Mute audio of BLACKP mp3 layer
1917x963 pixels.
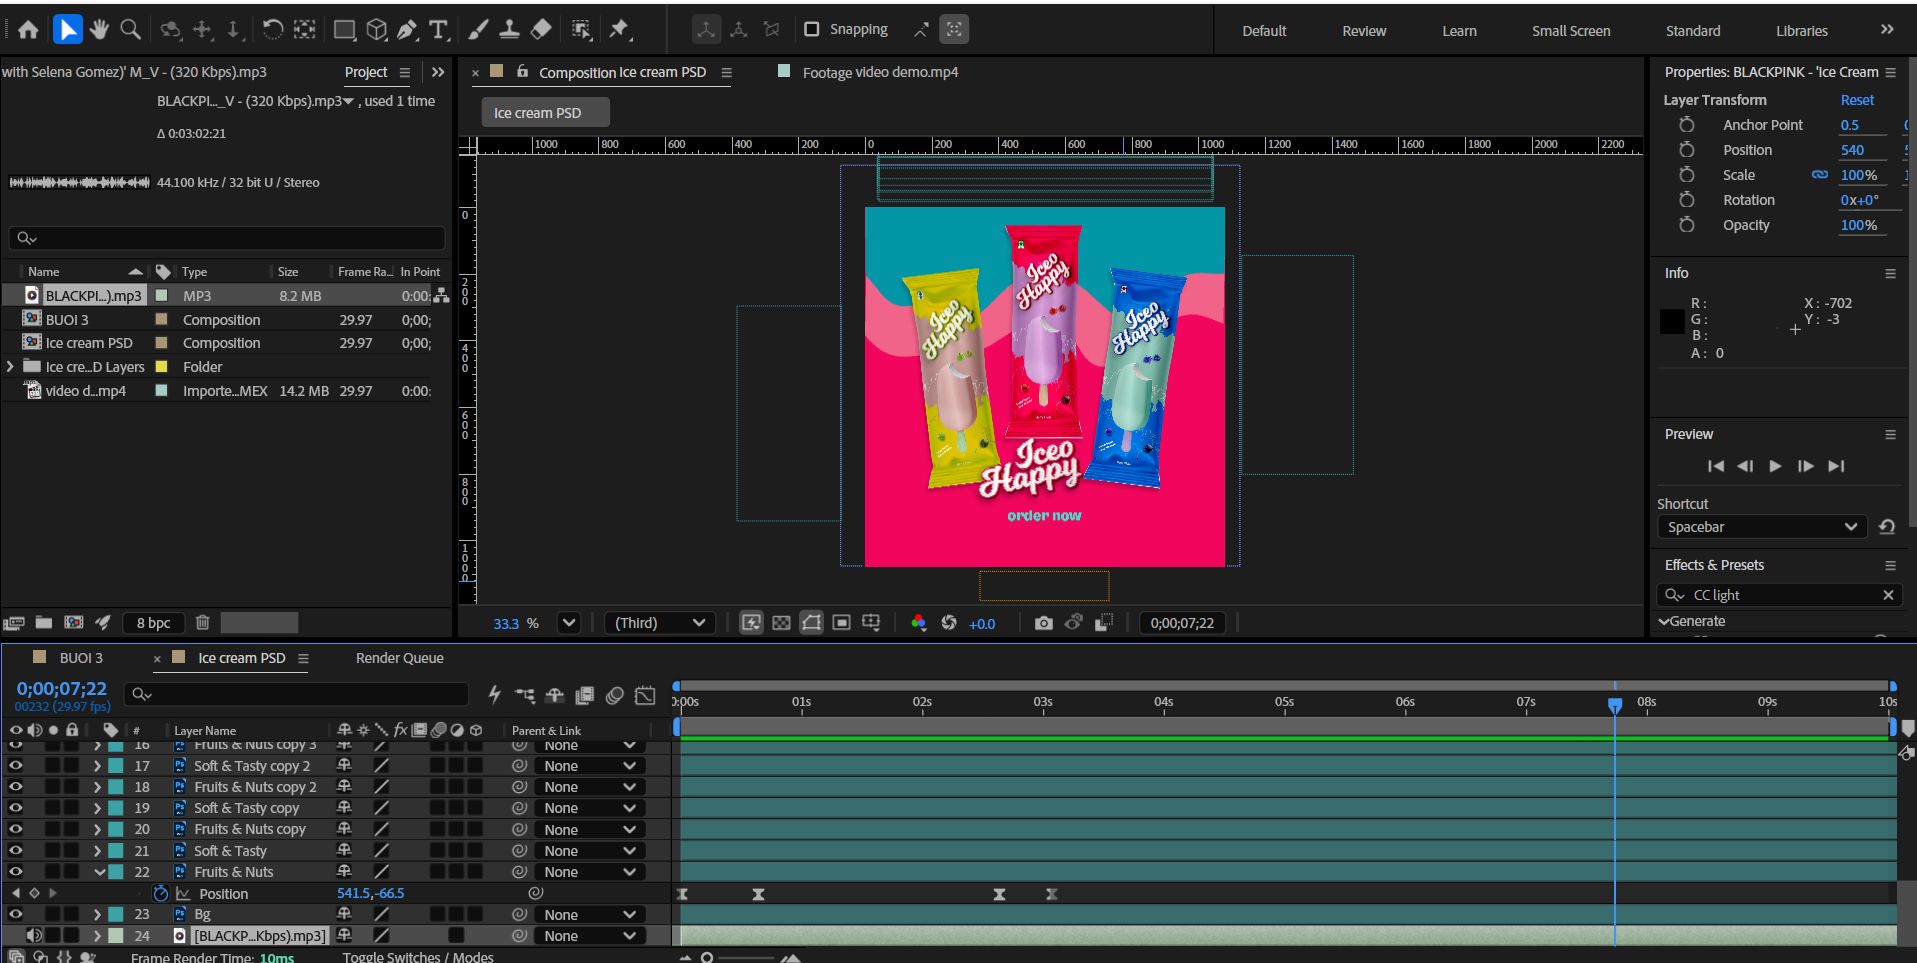point(34,935)
